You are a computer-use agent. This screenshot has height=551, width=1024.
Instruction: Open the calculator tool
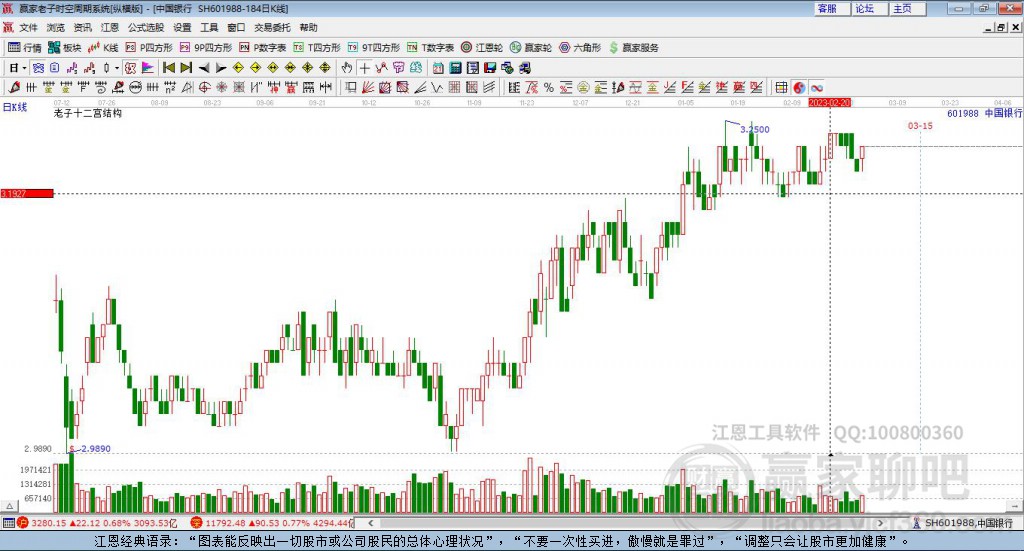456,68
